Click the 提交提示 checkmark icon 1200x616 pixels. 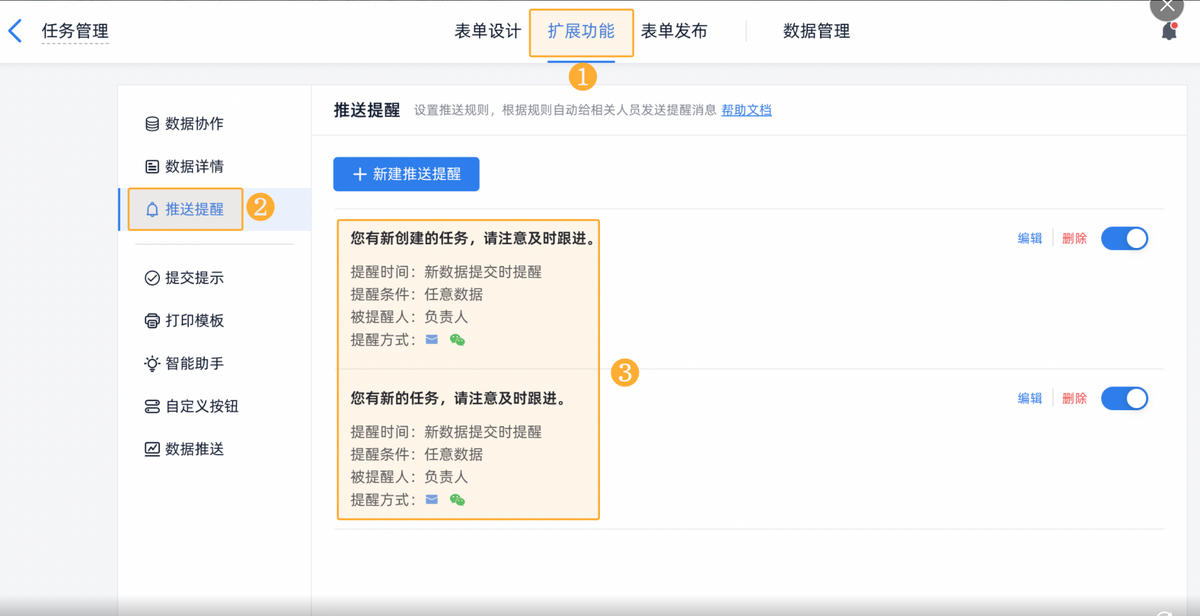click(x=152, y=278)
